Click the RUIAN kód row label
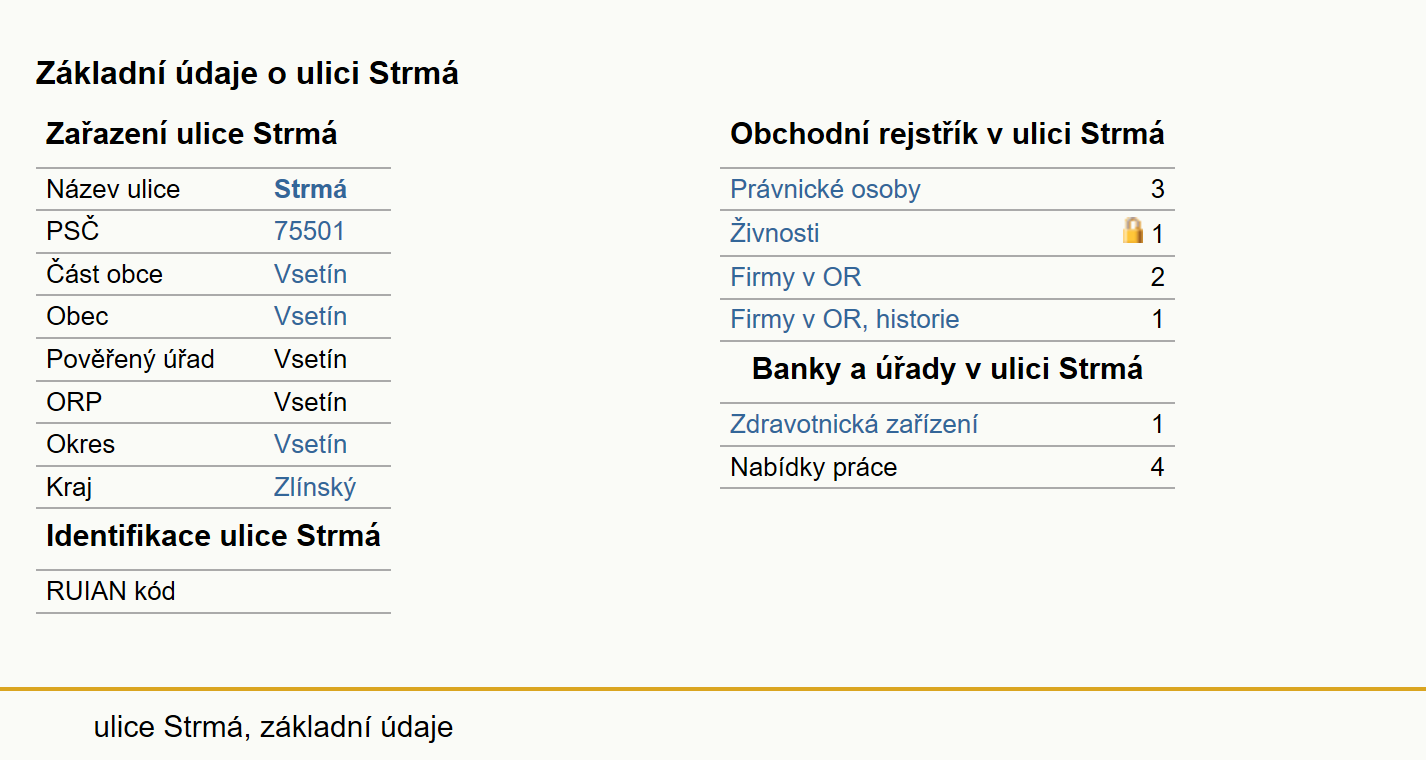This screenshot has height=760, width=1426. click(x=111, y=591)
